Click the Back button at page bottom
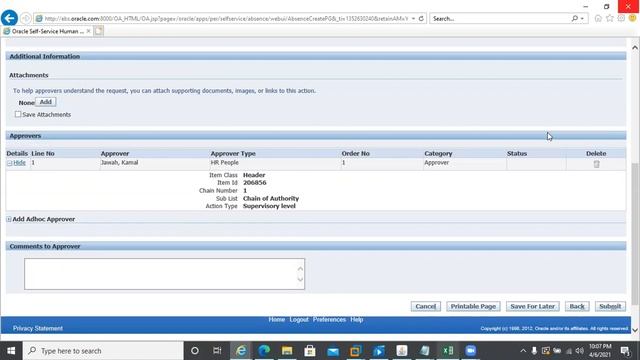Viewport: 640px width, 360px height. [577, 307]
